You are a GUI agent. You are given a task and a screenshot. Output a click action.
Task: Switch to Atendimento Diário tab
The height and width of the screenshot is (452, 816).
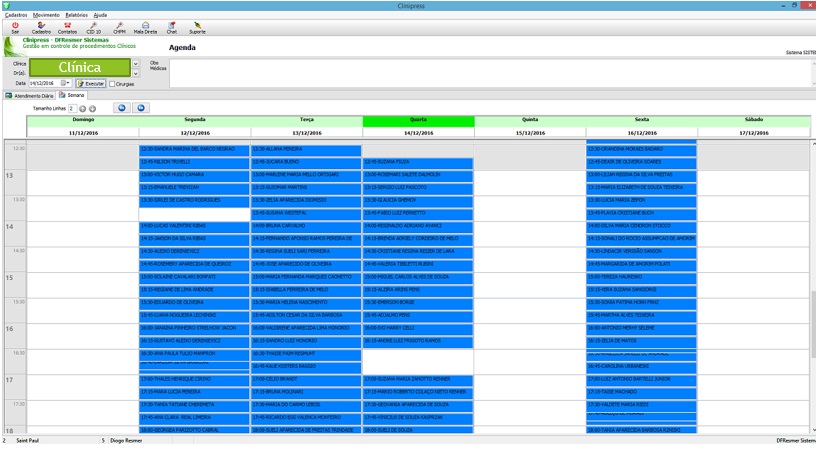tap(31, 96)
